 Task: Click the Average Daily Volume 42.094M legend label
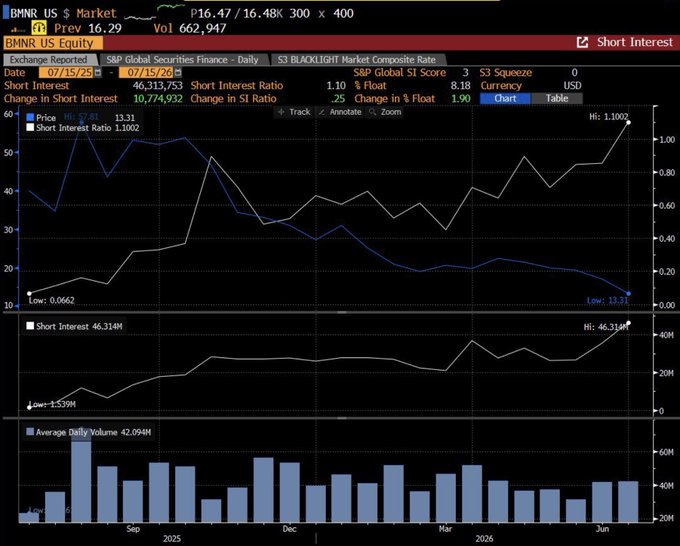[x=93, y=432]
